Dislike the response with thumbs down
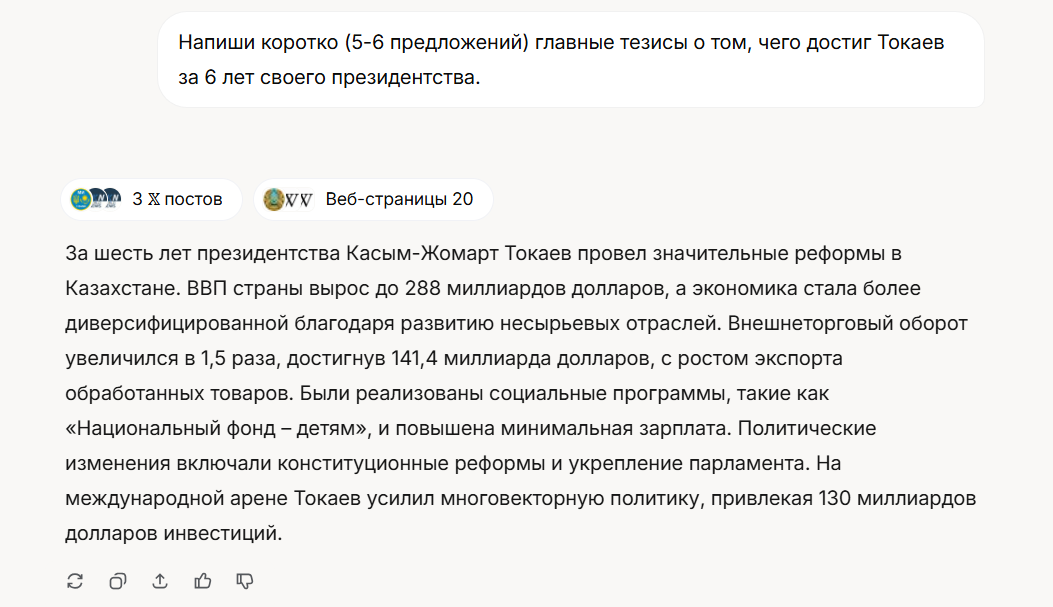 [244, 581]
